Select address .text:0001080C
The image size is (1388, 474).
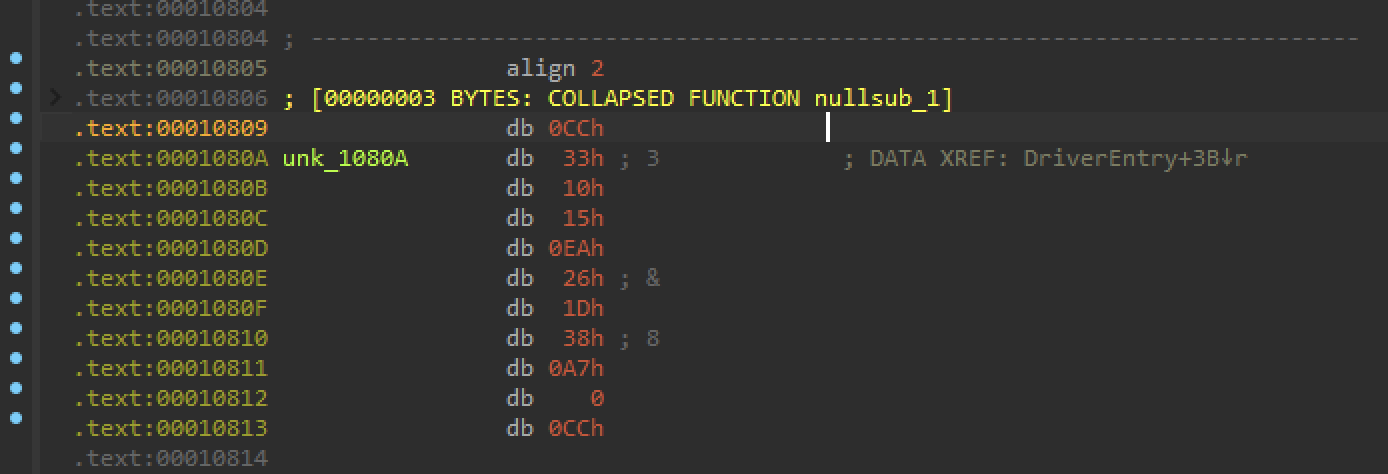click(171, 218)
